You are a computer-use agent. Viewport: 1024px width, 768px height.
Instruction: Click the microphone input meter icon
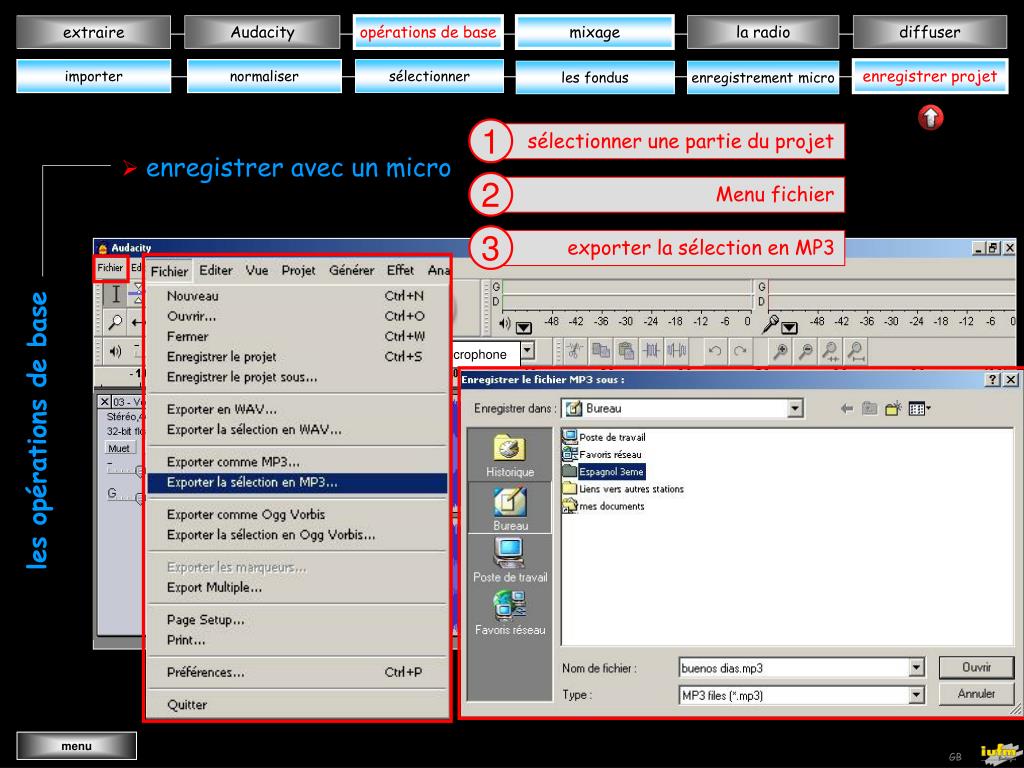771,323
